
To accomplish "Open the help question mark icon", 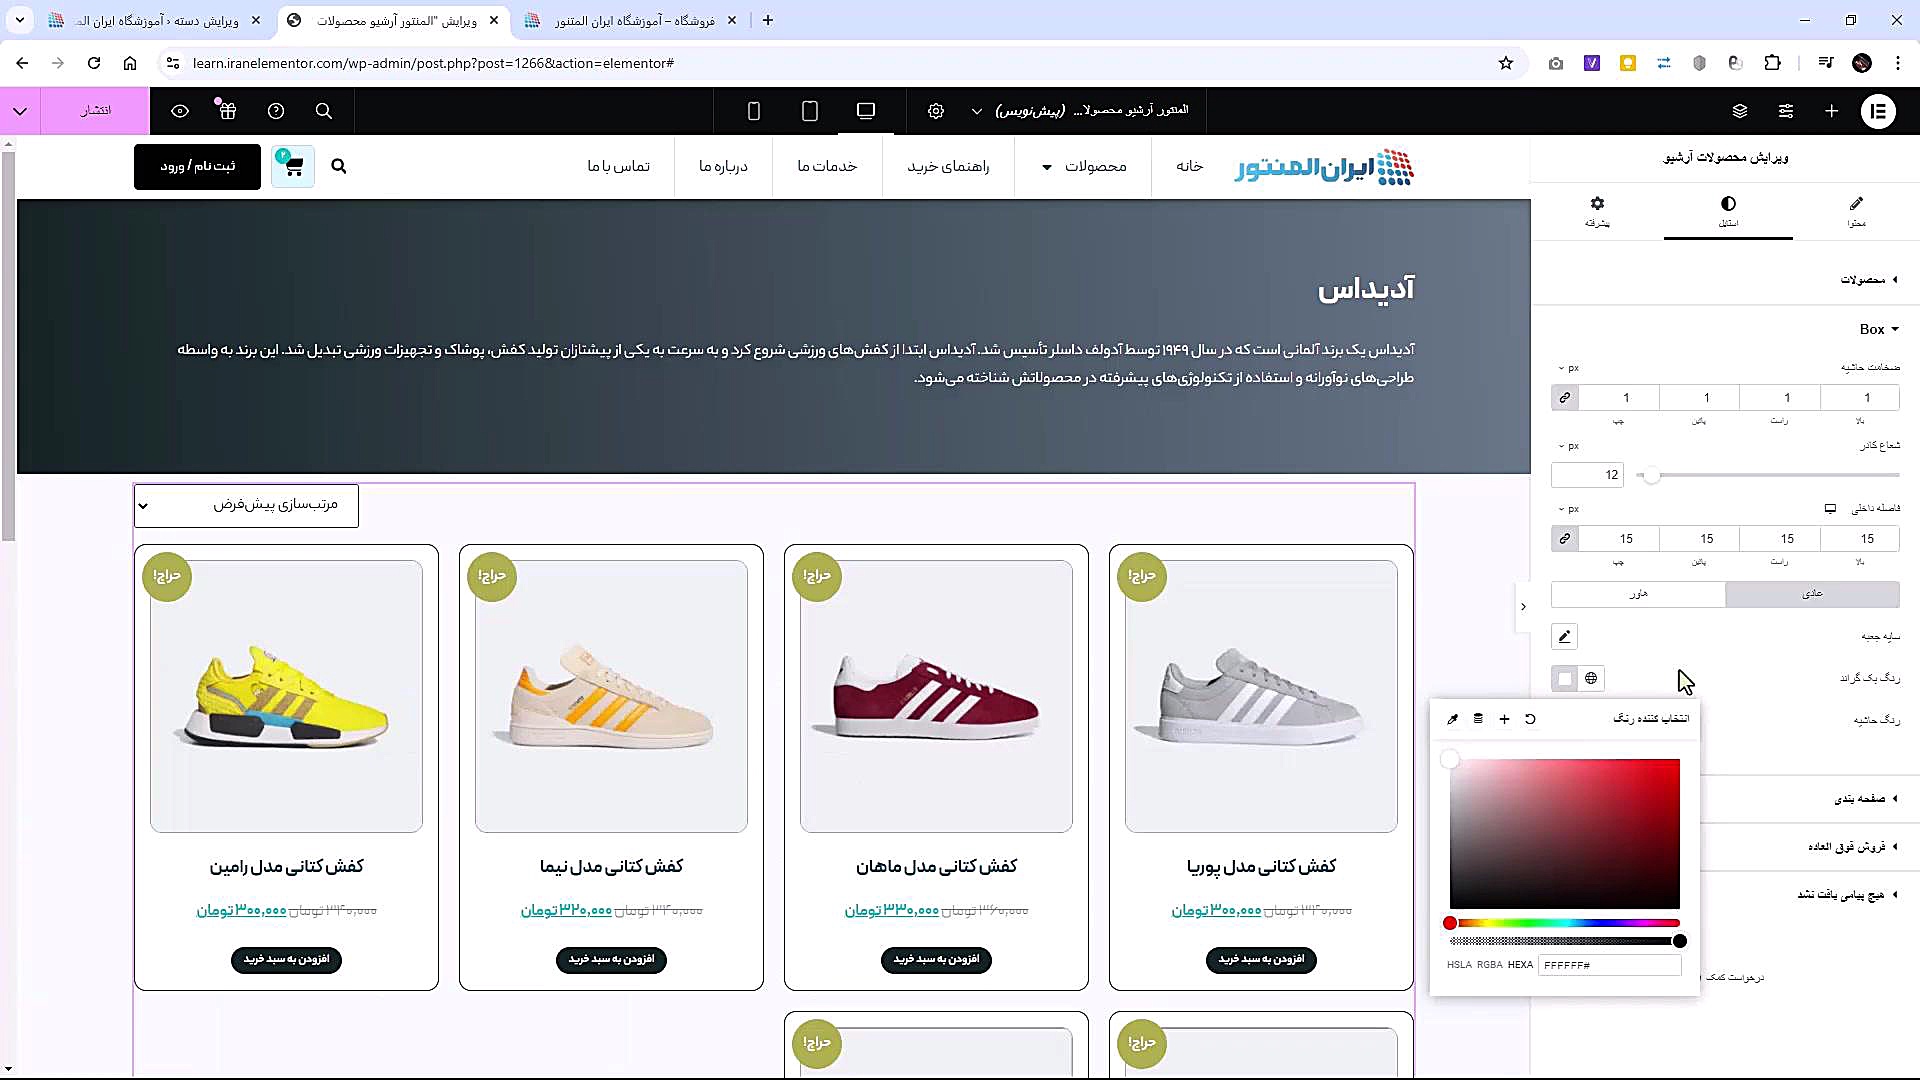I will tap(276, 111).
